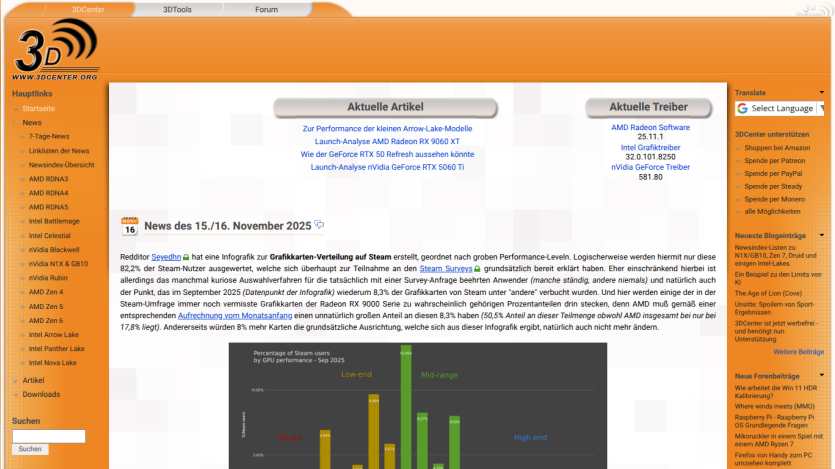
Task: Go to Startseite in main links
Action: 38,109
